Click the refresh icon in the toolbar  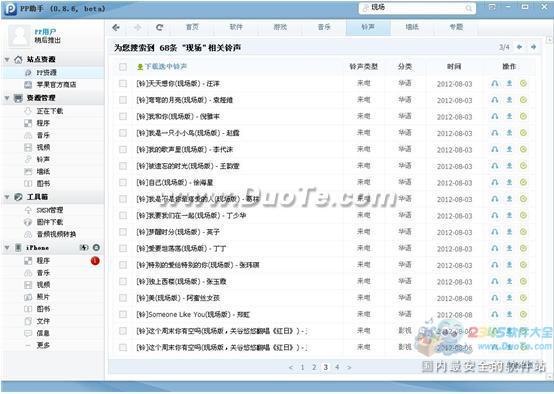click(160, 27)
